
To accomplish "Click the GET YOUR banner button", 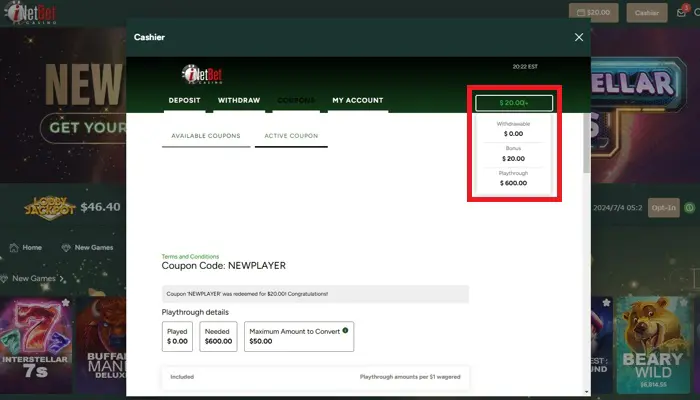I will [84, 128].
